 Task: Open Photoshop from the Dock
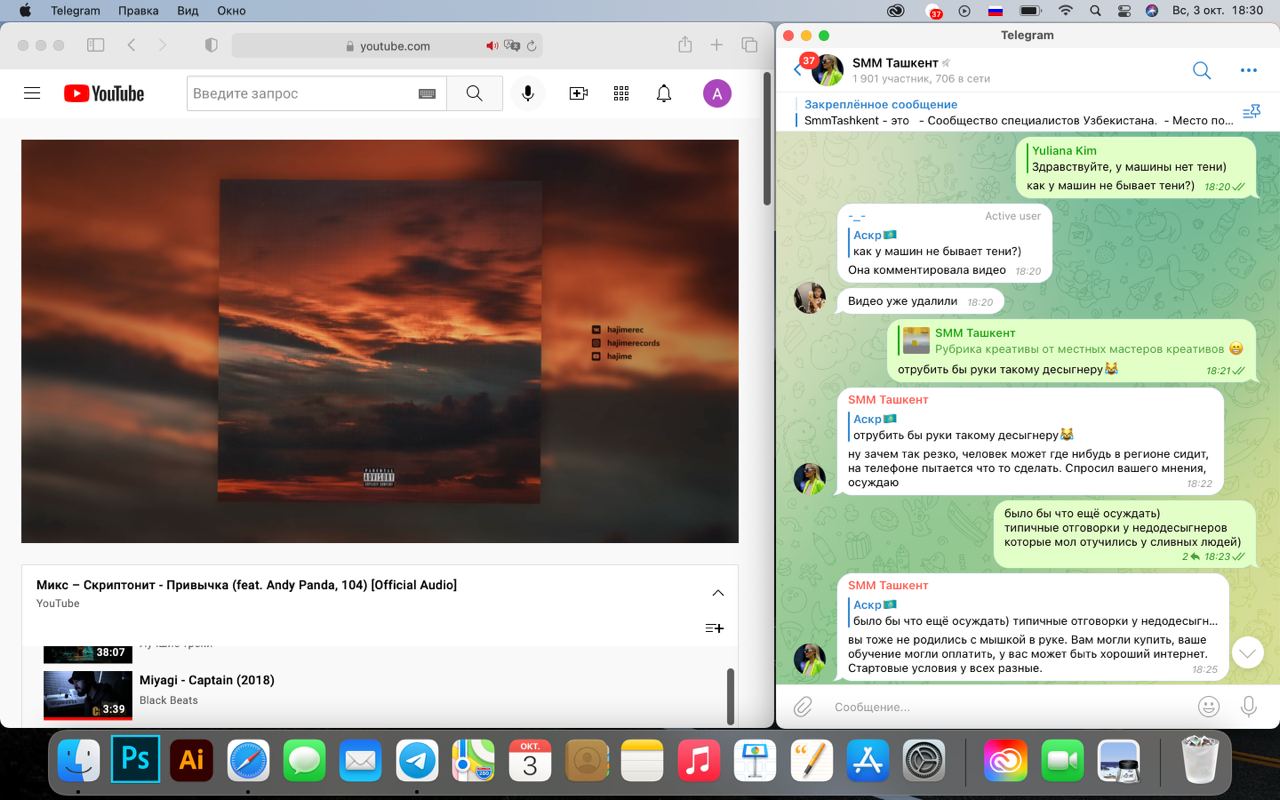(135, 760)
